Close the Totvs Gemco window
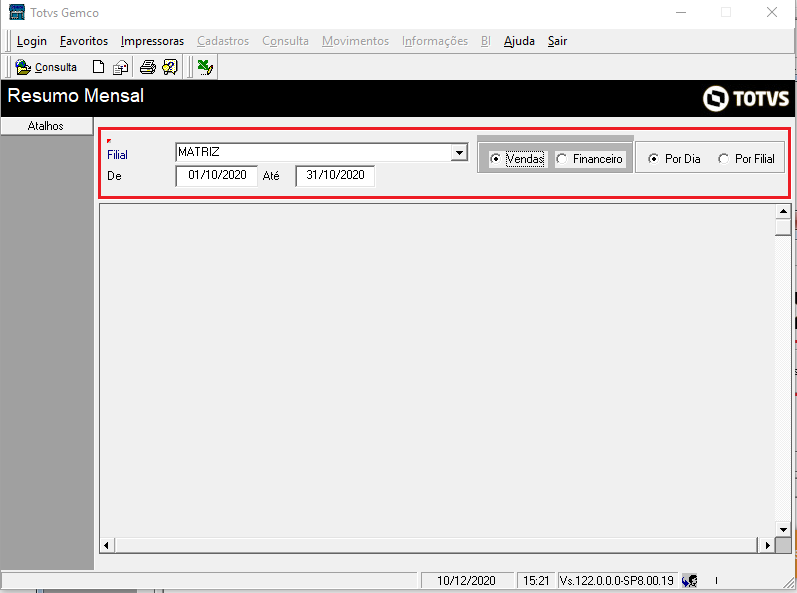This screenshot has height=593, width=797. click(x=772, y=12)
